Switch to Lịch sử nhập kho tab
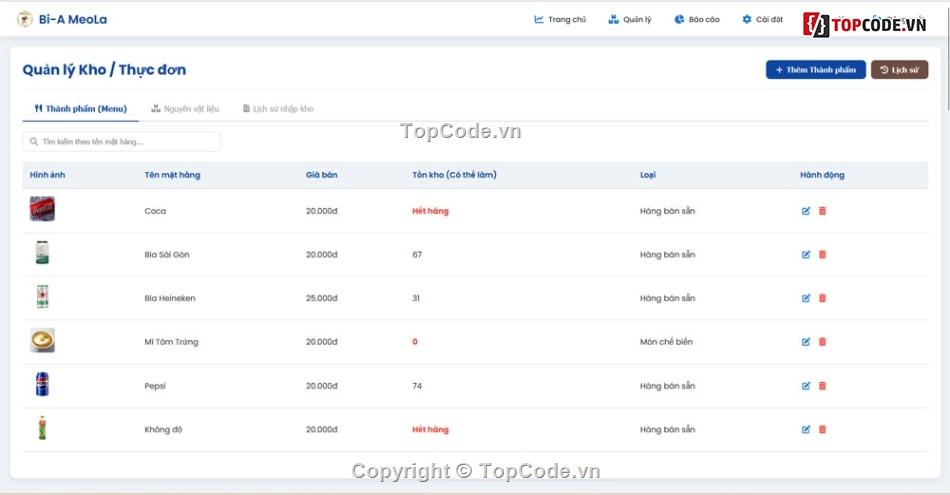The height and width of the screenshot is (495, 950). point(278,109)
